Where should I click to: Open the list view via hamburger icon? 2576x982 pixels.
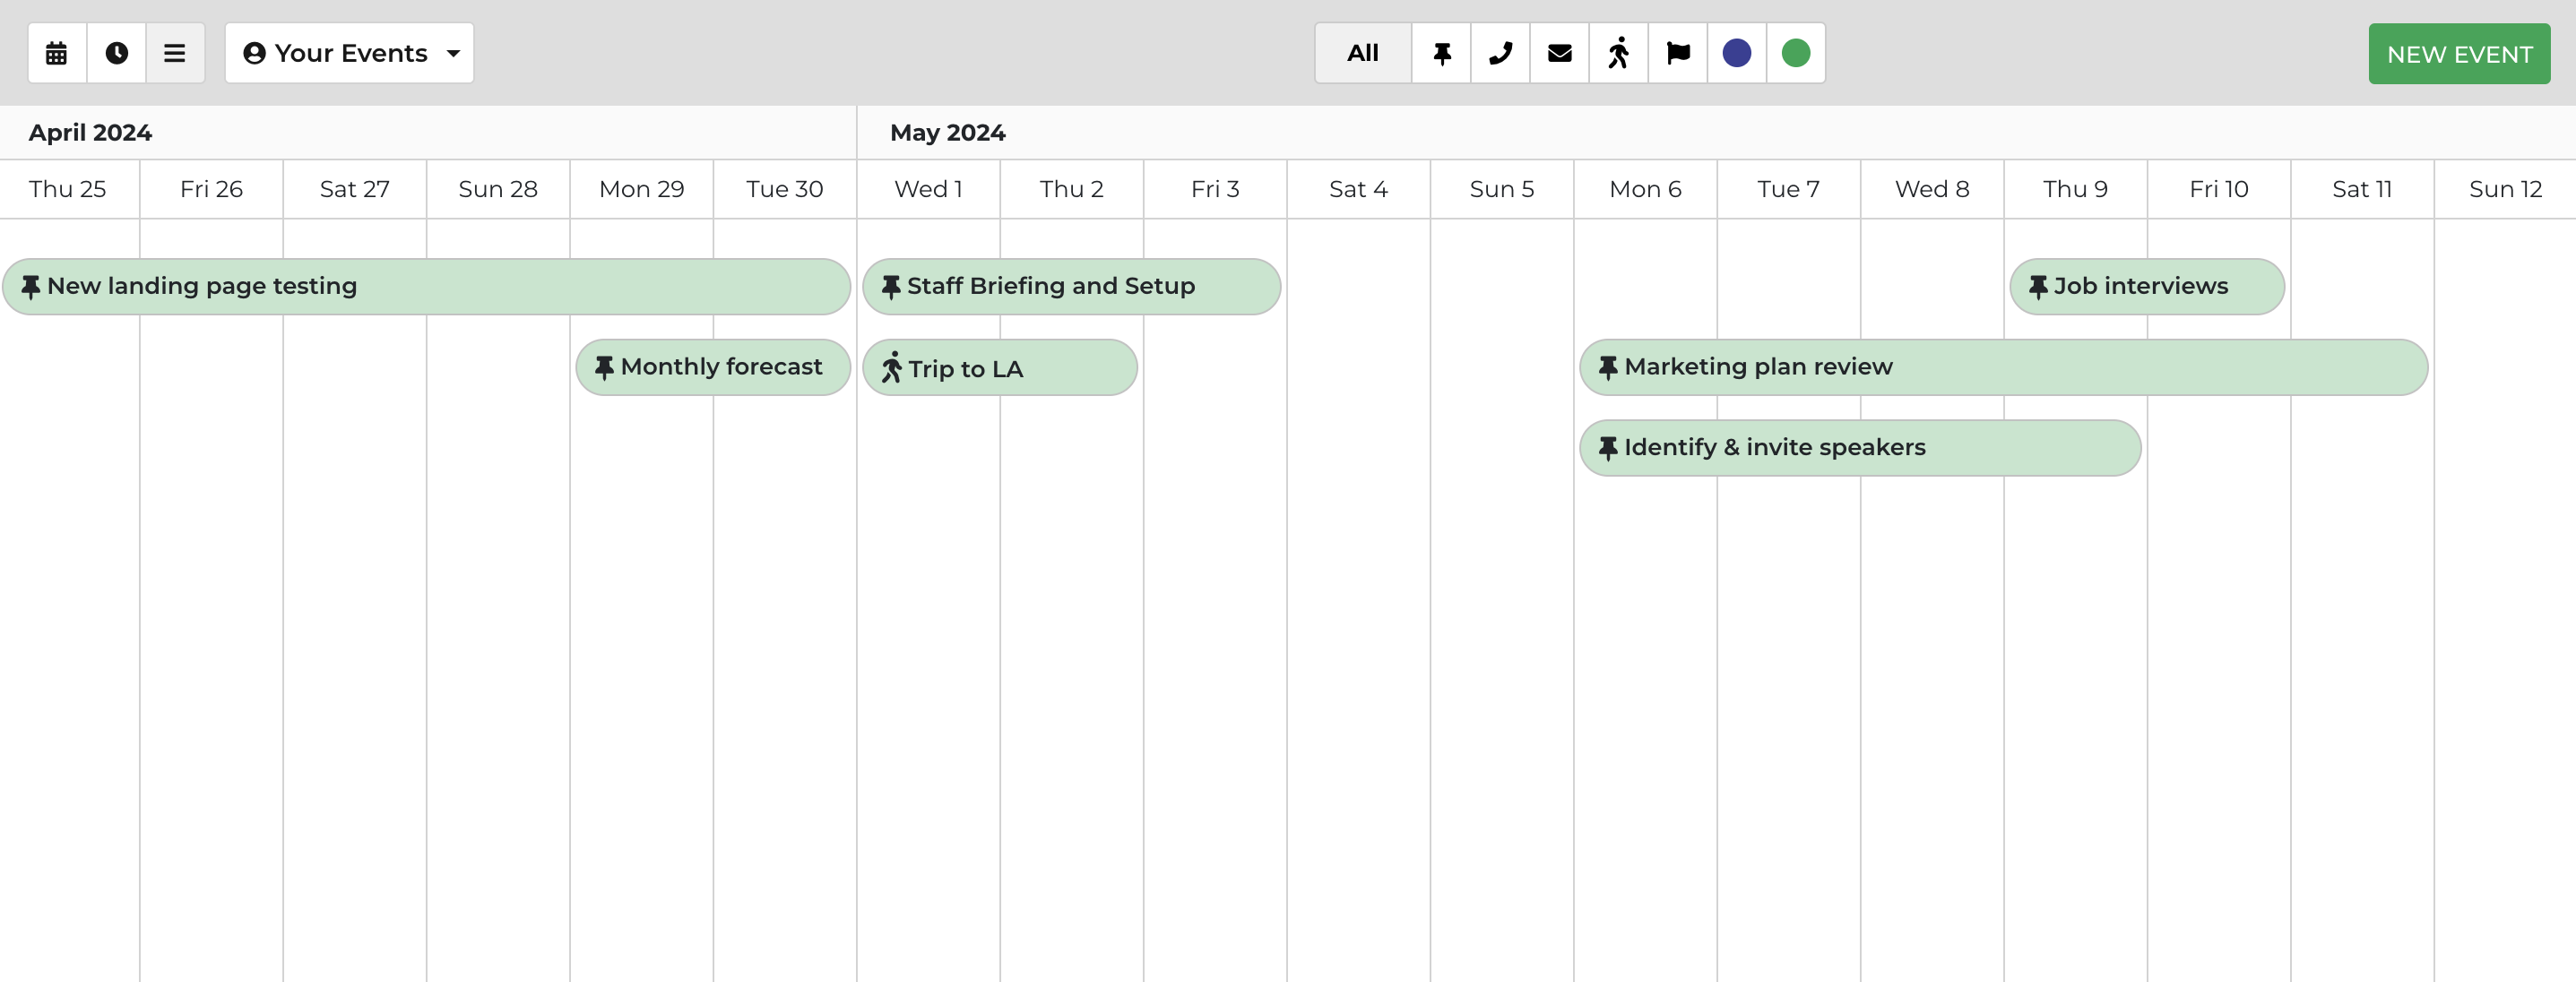(176, 53)
